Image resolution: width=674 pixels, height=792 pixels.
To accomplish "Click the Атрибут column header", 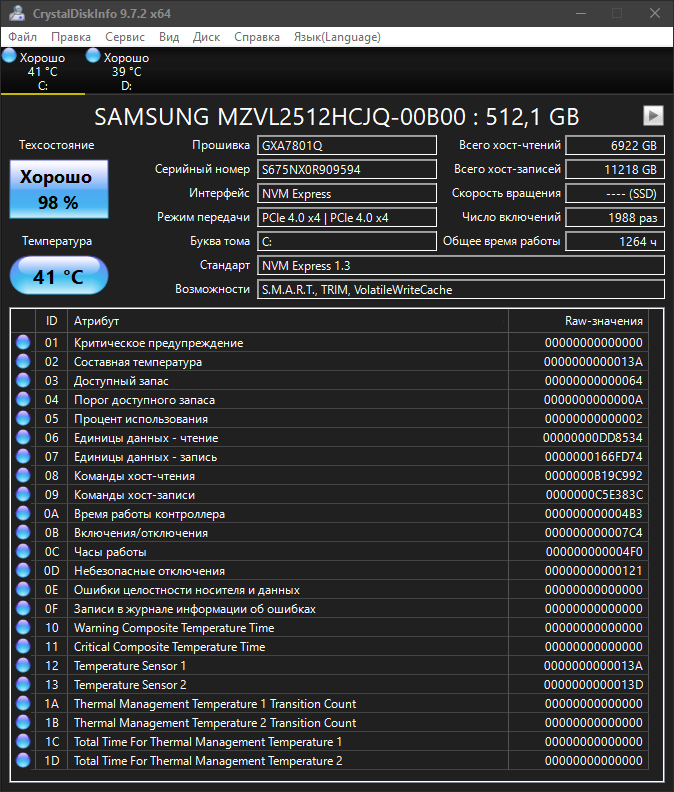I will tap(288, 321).
